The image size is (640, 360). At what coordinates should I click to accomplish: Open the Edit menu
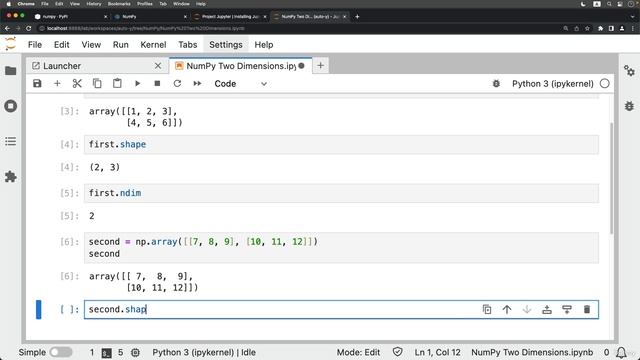(62, 45)
